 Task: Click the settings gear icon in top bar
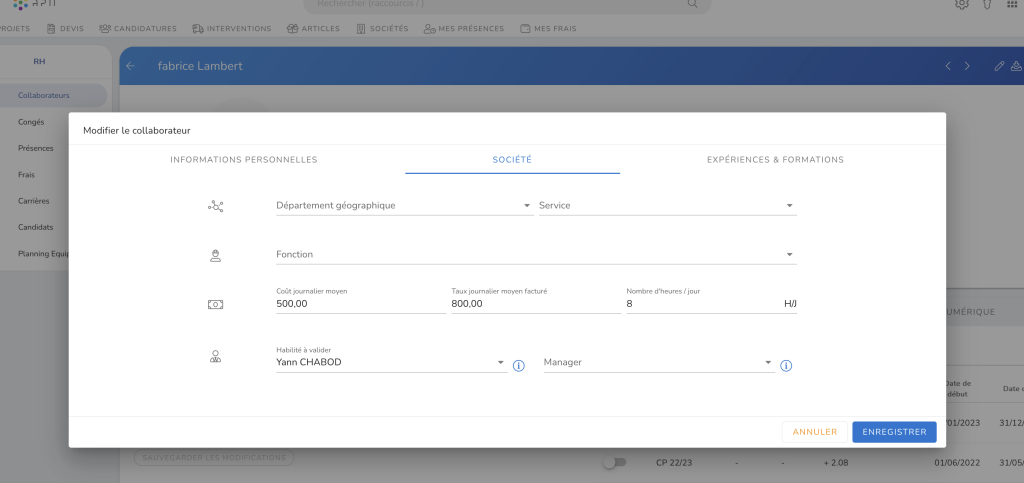pyautogui.click(x=962, y=4)
